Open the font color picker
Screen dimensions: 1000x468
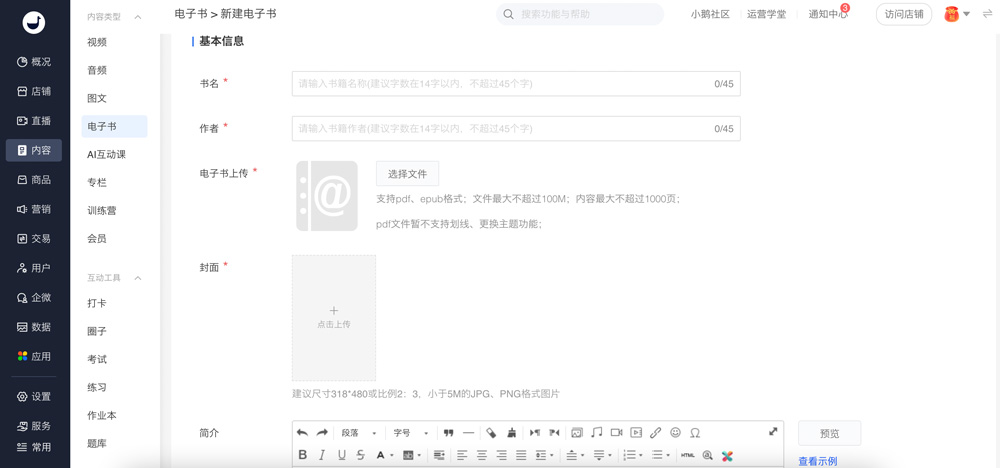click(382, 455)
